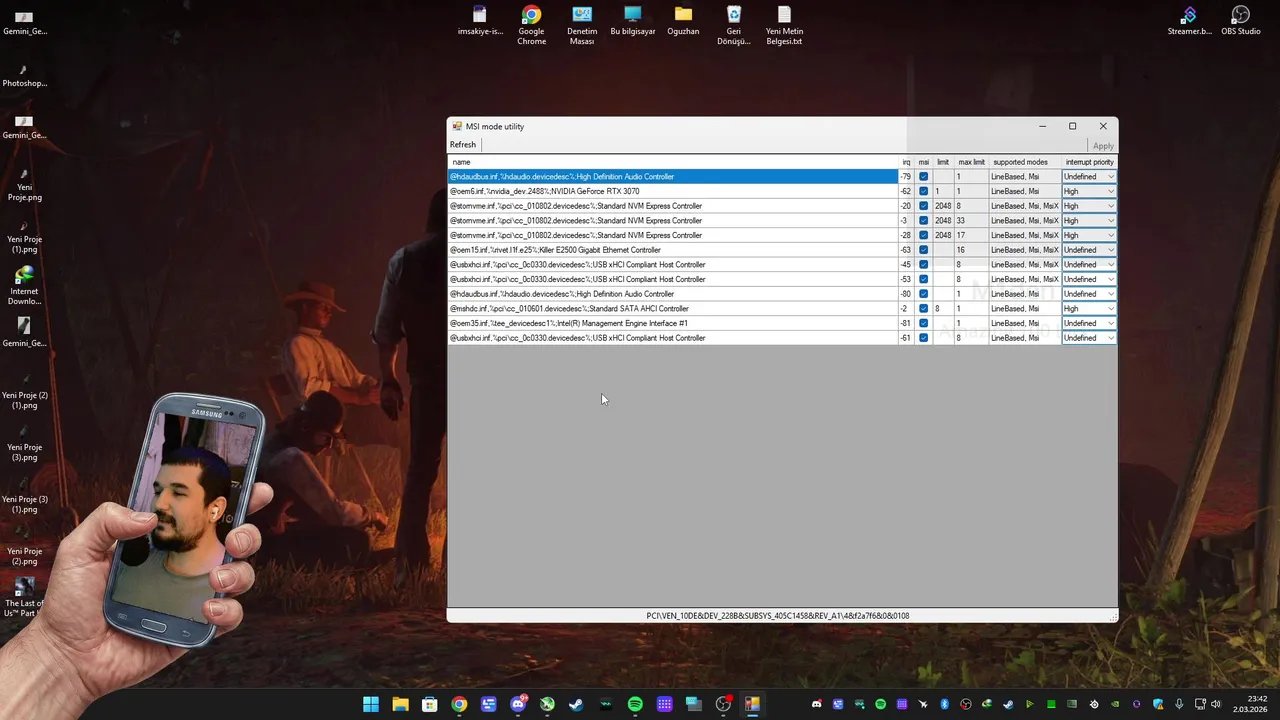Toggle msi checkbox for Standard SATA AHCI Controller

pos(923,309)
